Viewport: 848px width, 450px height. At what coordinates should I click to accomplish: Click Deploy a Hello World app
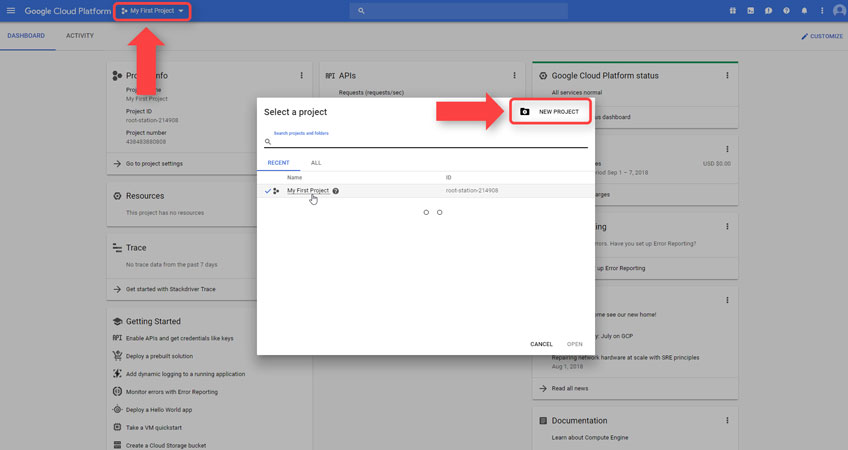click(158, 409)
